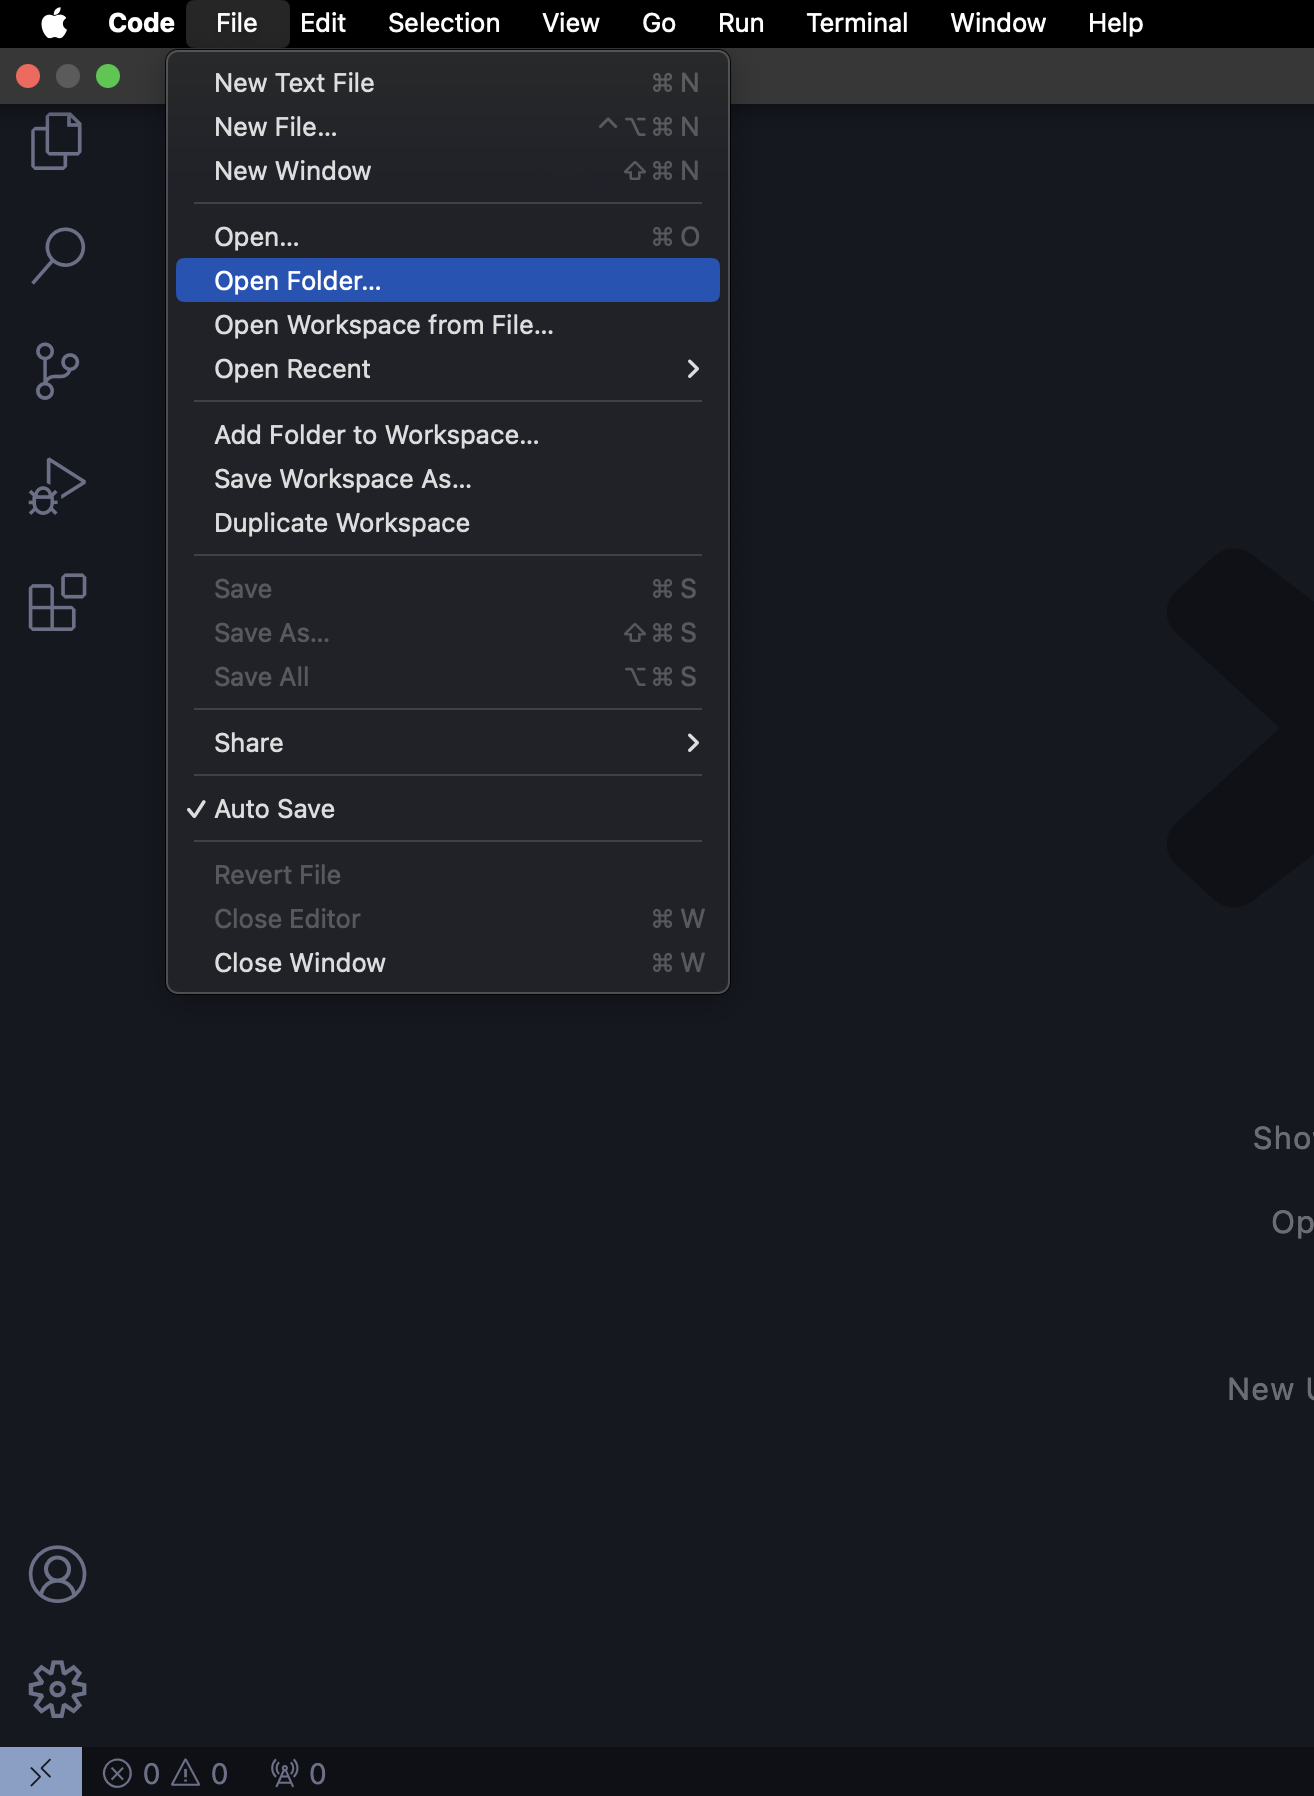Open the Extensions view

(x=57, y=602)
